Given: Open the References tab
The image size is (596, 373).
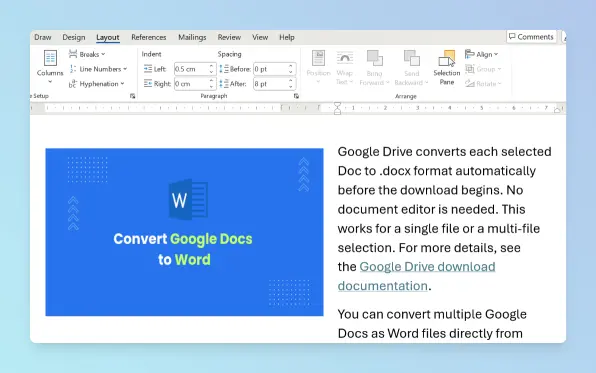Looking at the screenshot, I should pos(149,37).
